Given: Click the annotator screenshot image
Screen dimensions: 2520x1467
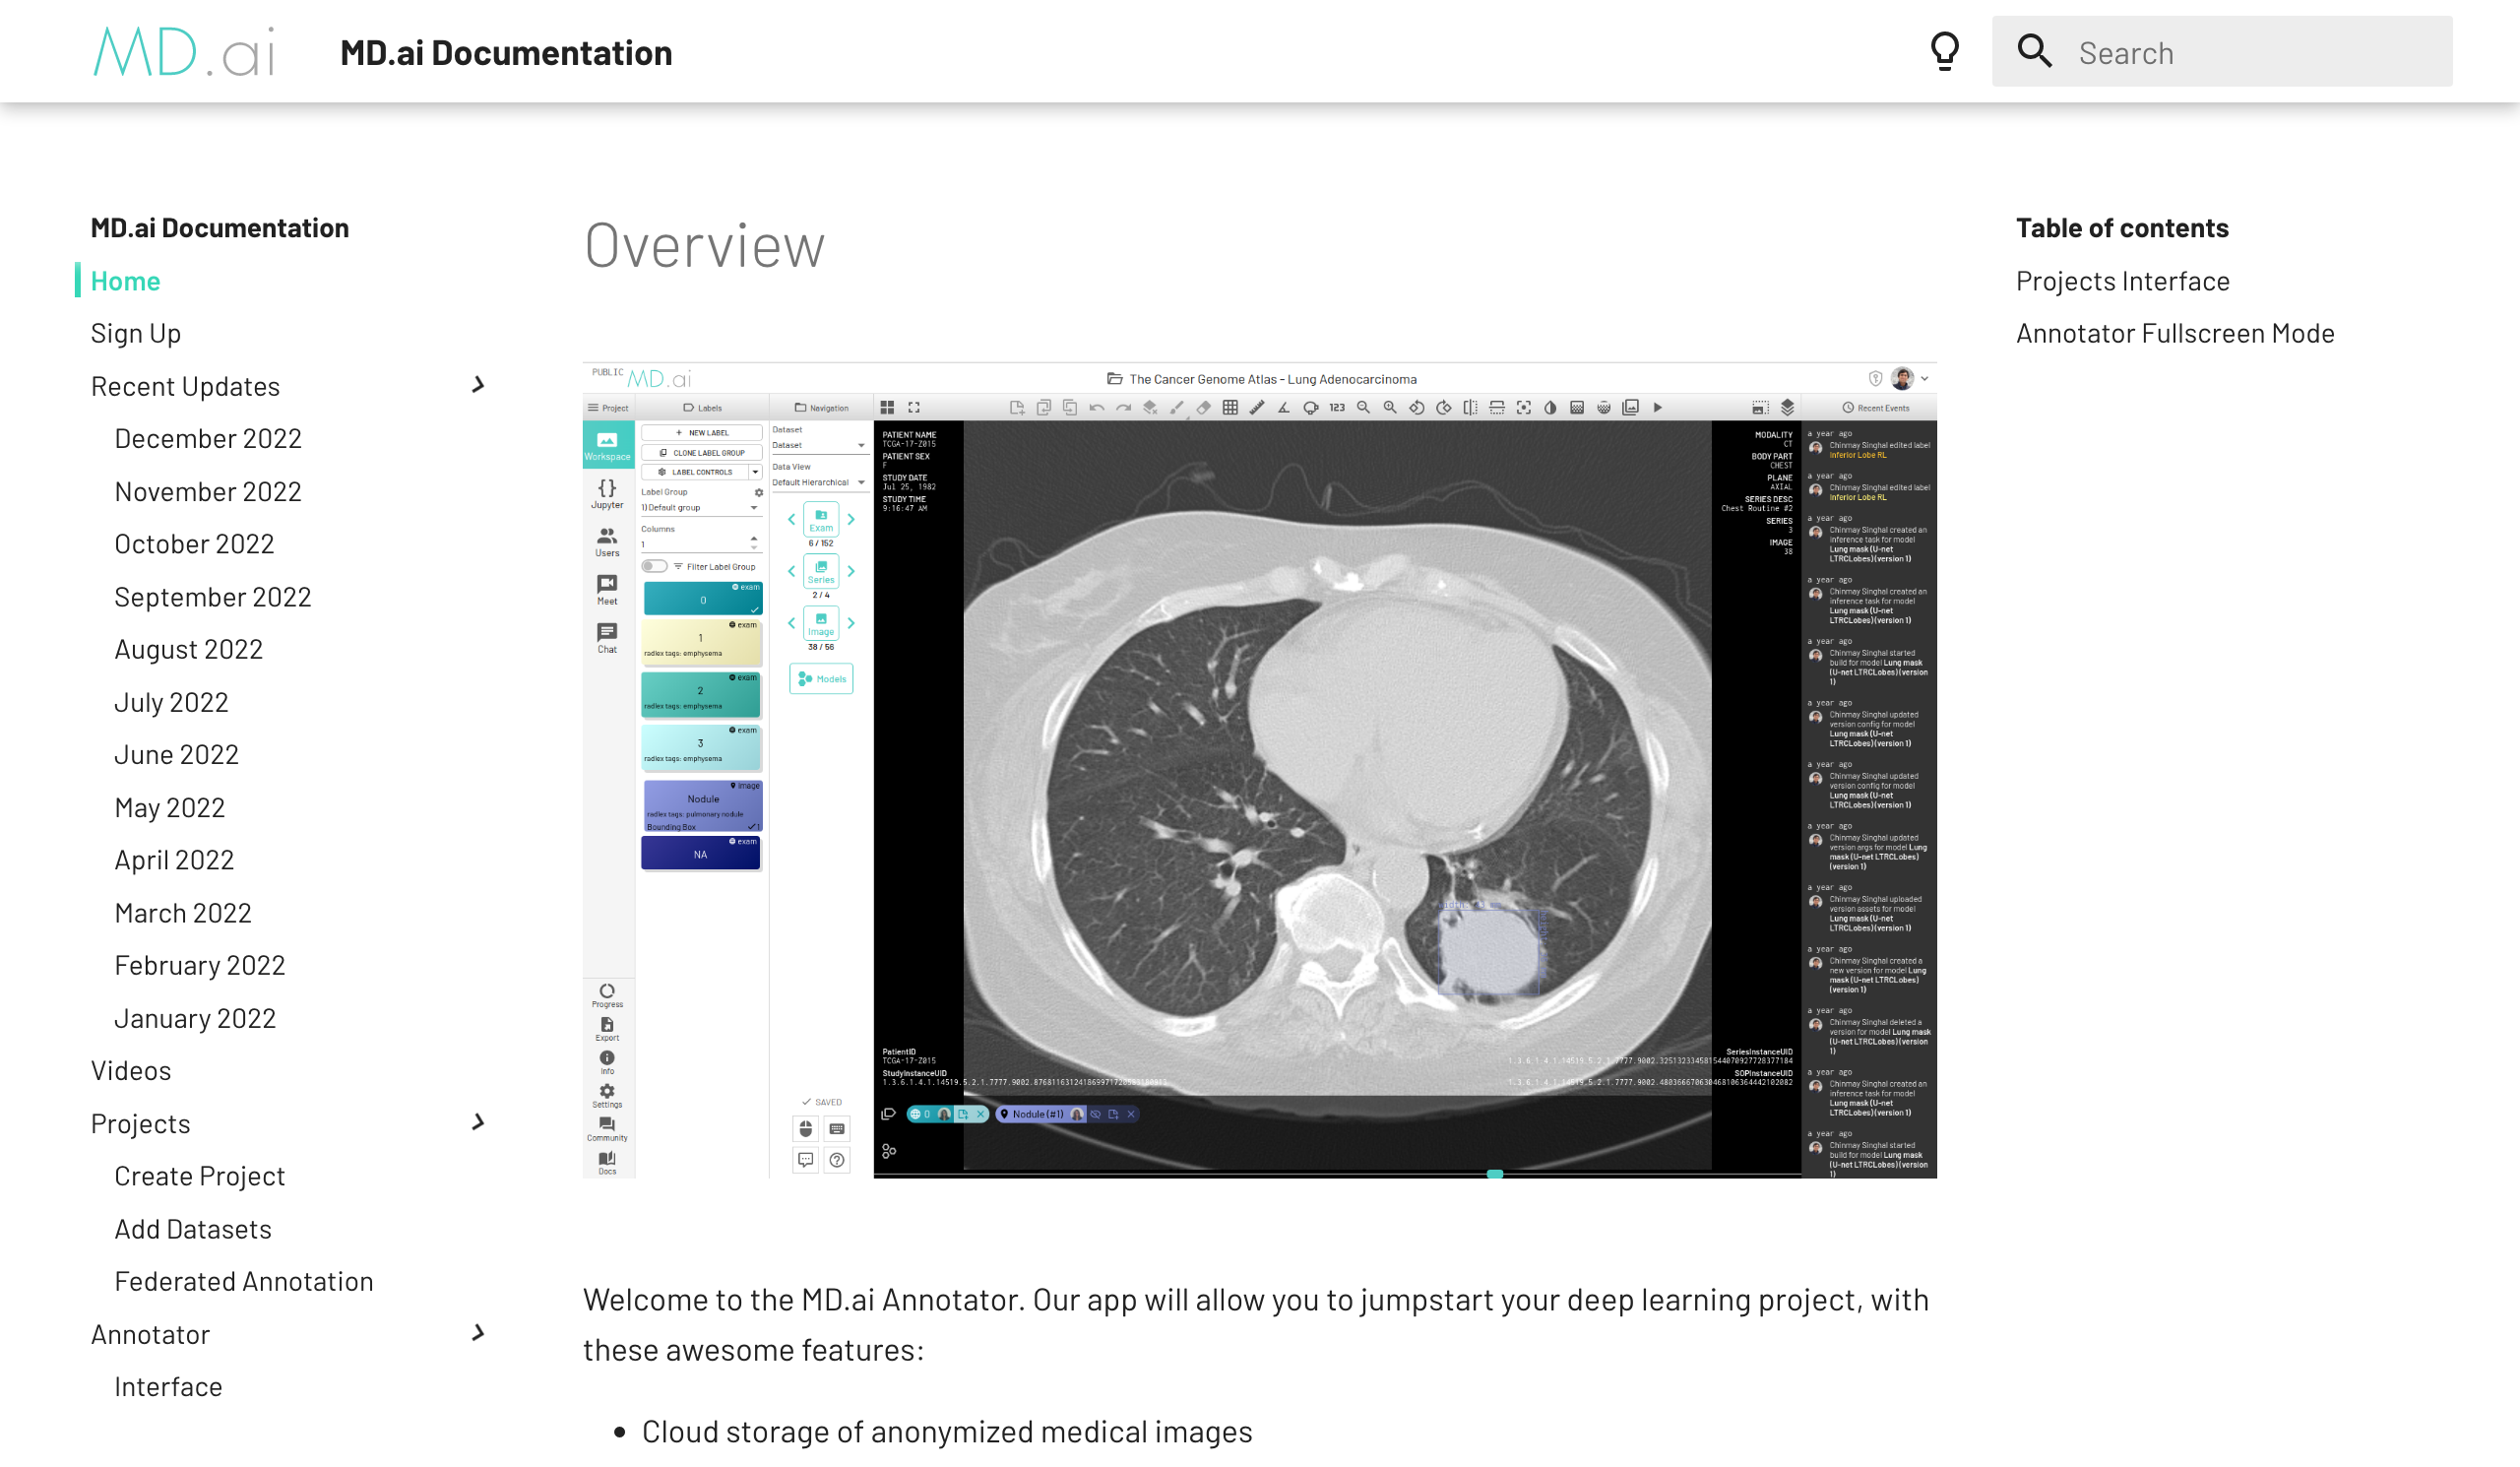Looking at the screenshot, I should (1260, 771).
